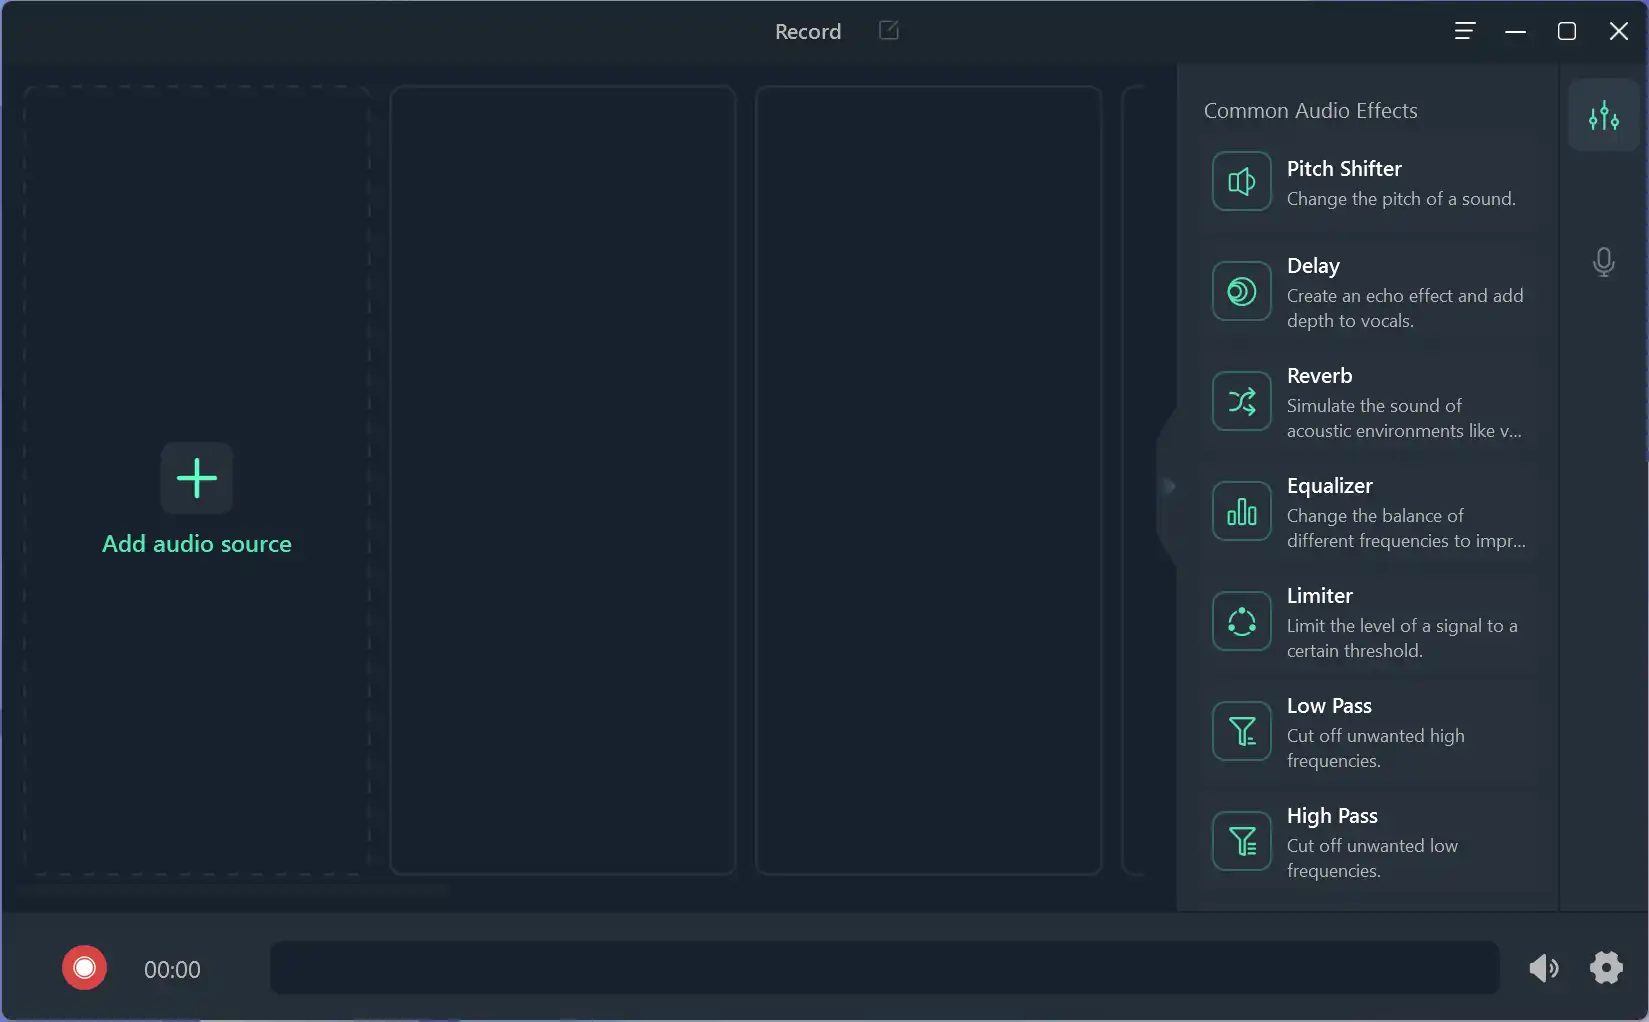Click the Pitch Shifter effect icon

(x=1241, y=182)
